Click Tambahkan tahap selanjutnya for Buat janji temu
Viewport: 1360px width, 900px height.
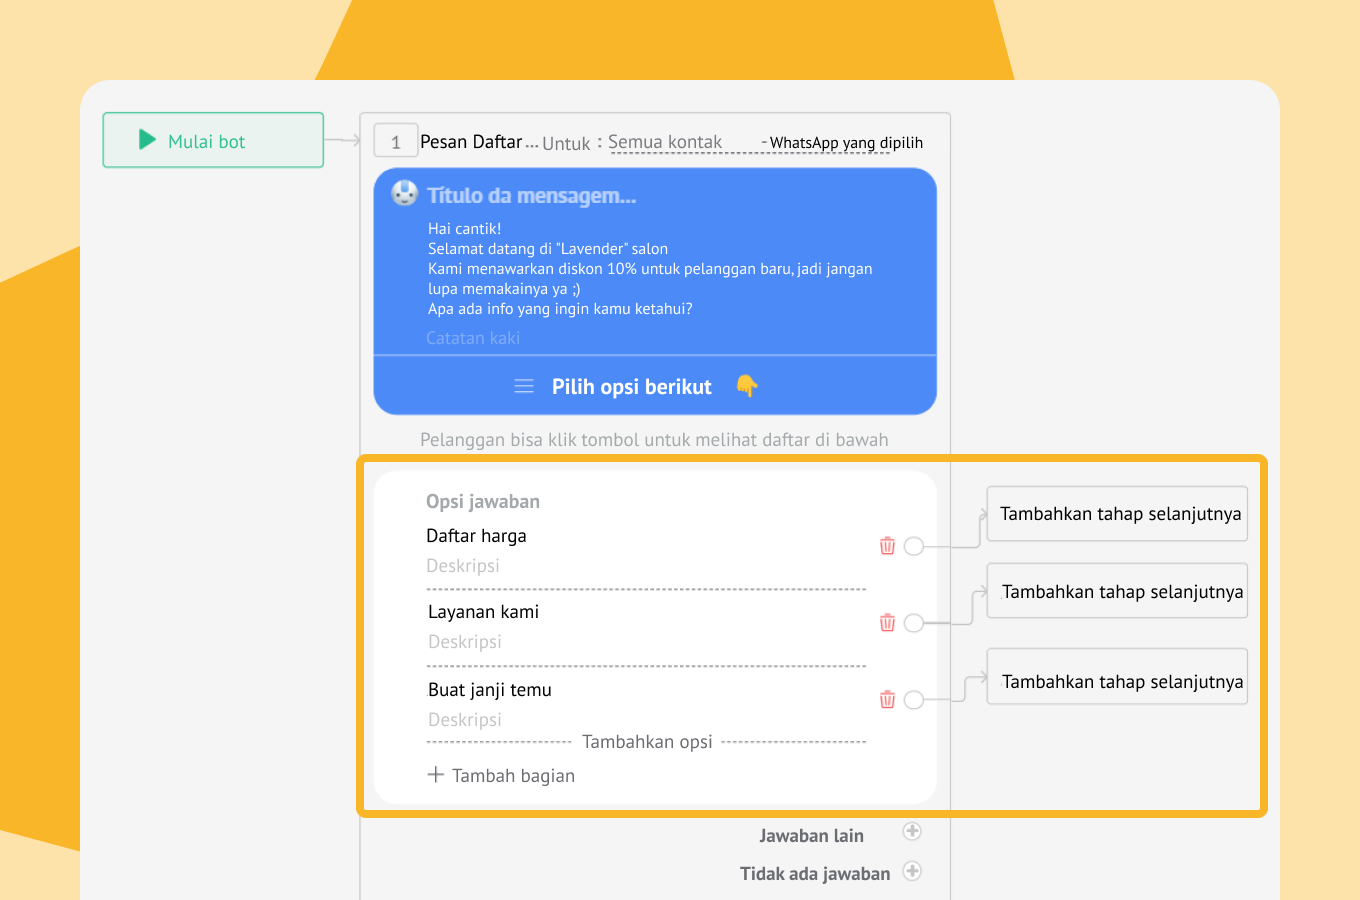pyautogui.click(x=1117, y=677)
